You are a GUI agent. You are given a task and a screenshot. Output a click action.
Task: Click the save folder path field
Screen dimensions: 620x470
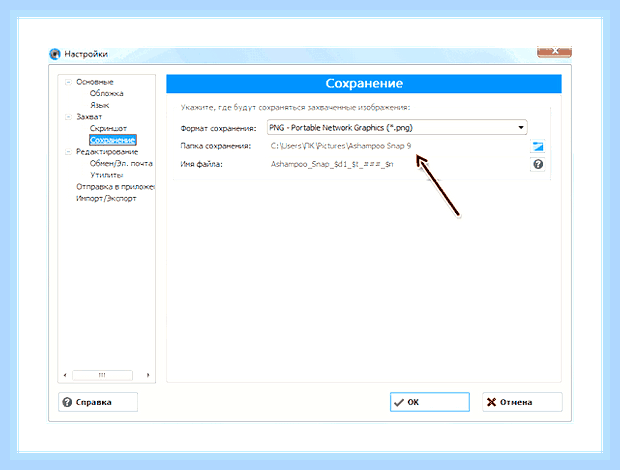point(397,146)
